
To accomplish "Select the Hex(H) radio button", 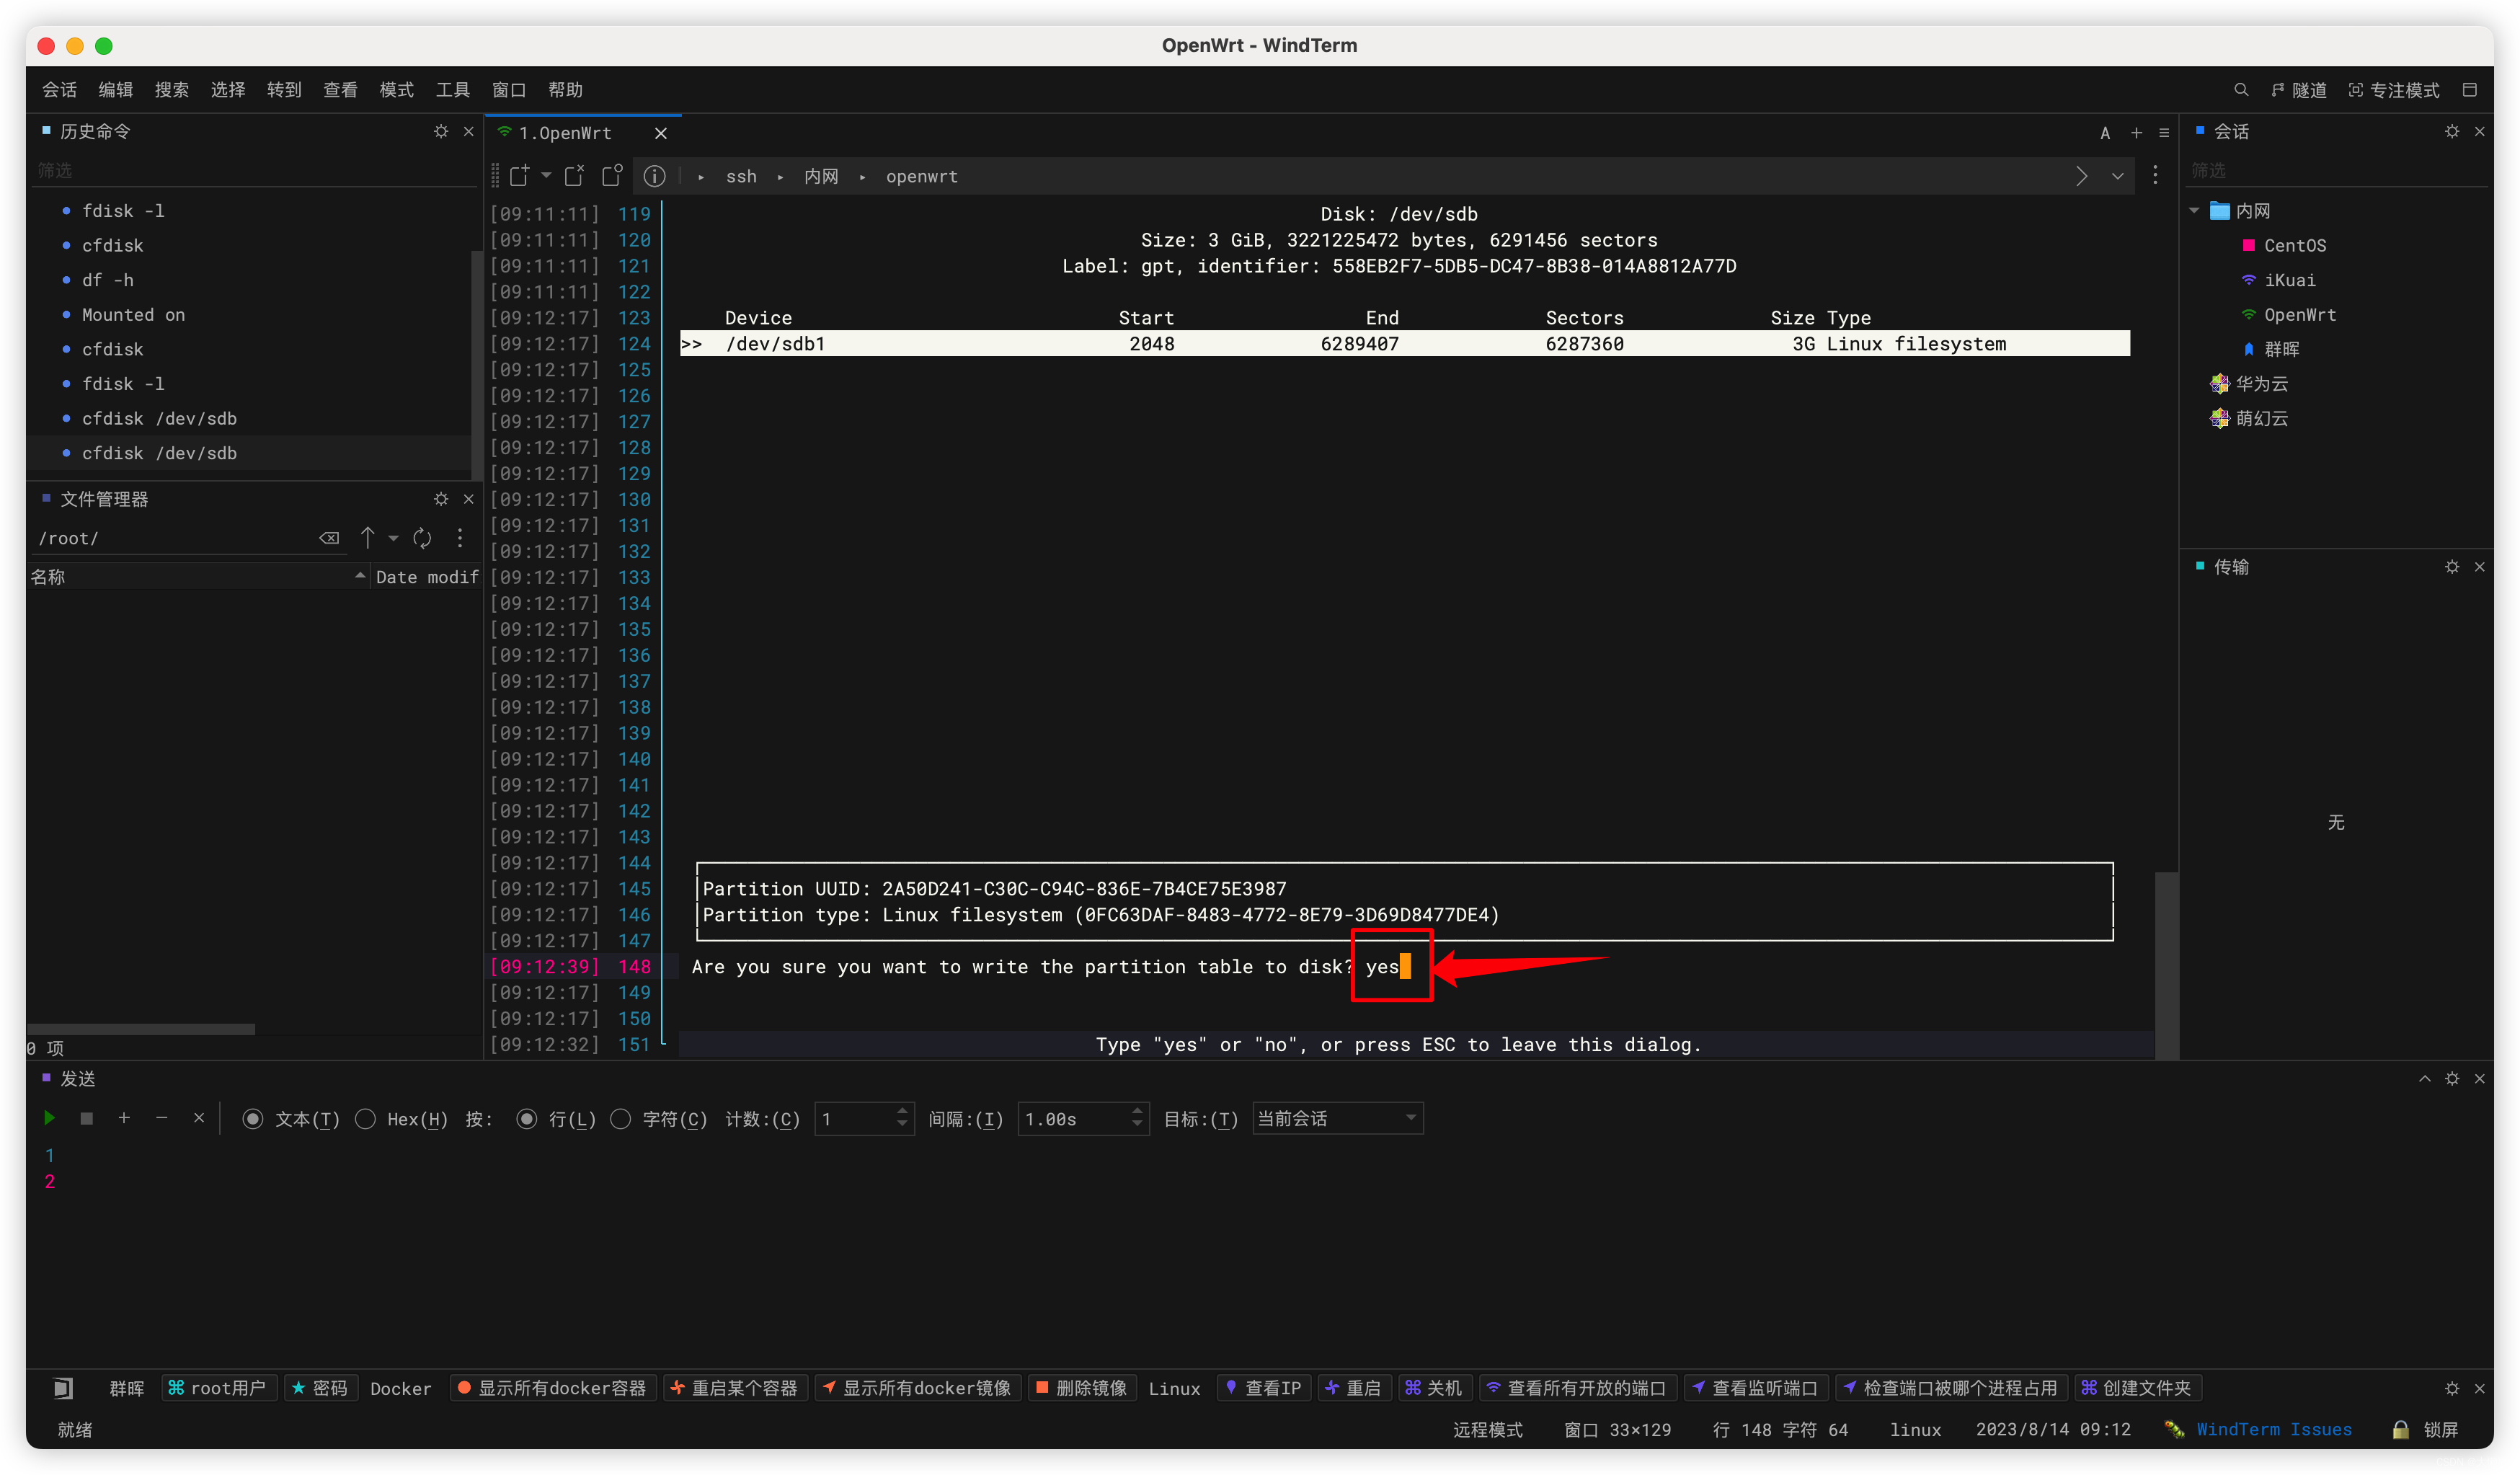I will pos(366,1118).
